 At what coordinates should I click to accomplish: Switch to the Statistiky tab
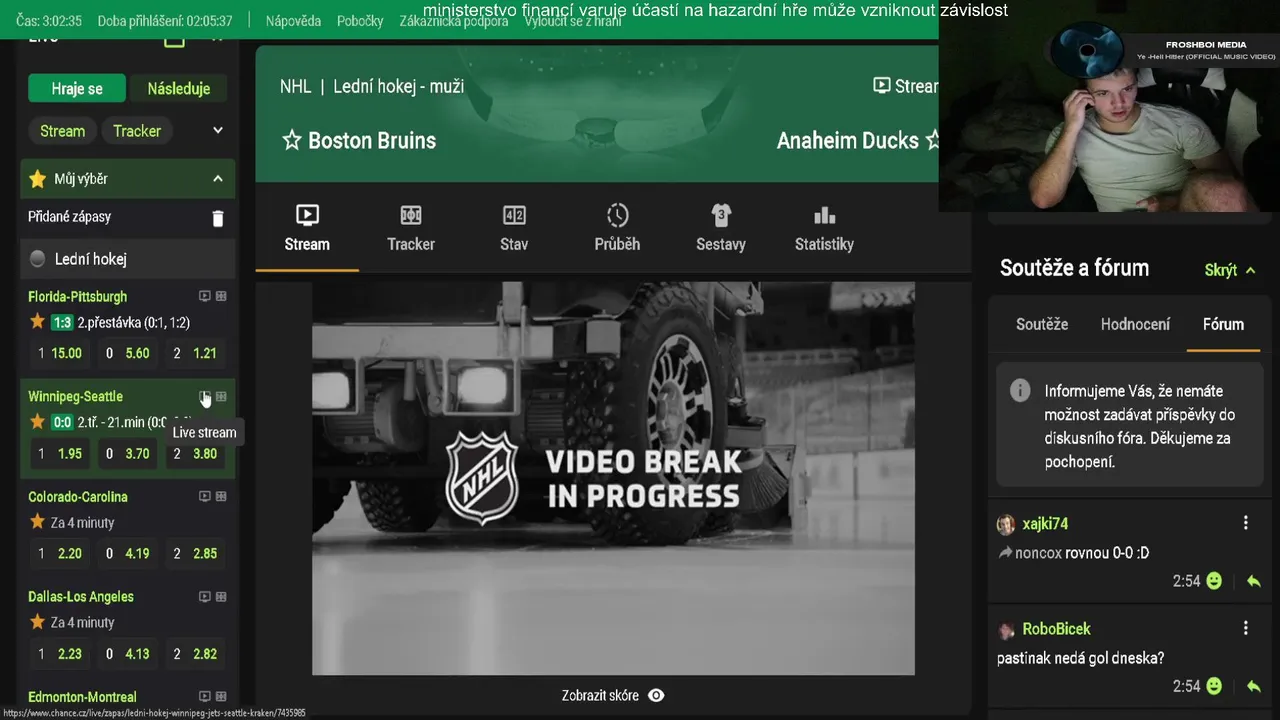824,228
